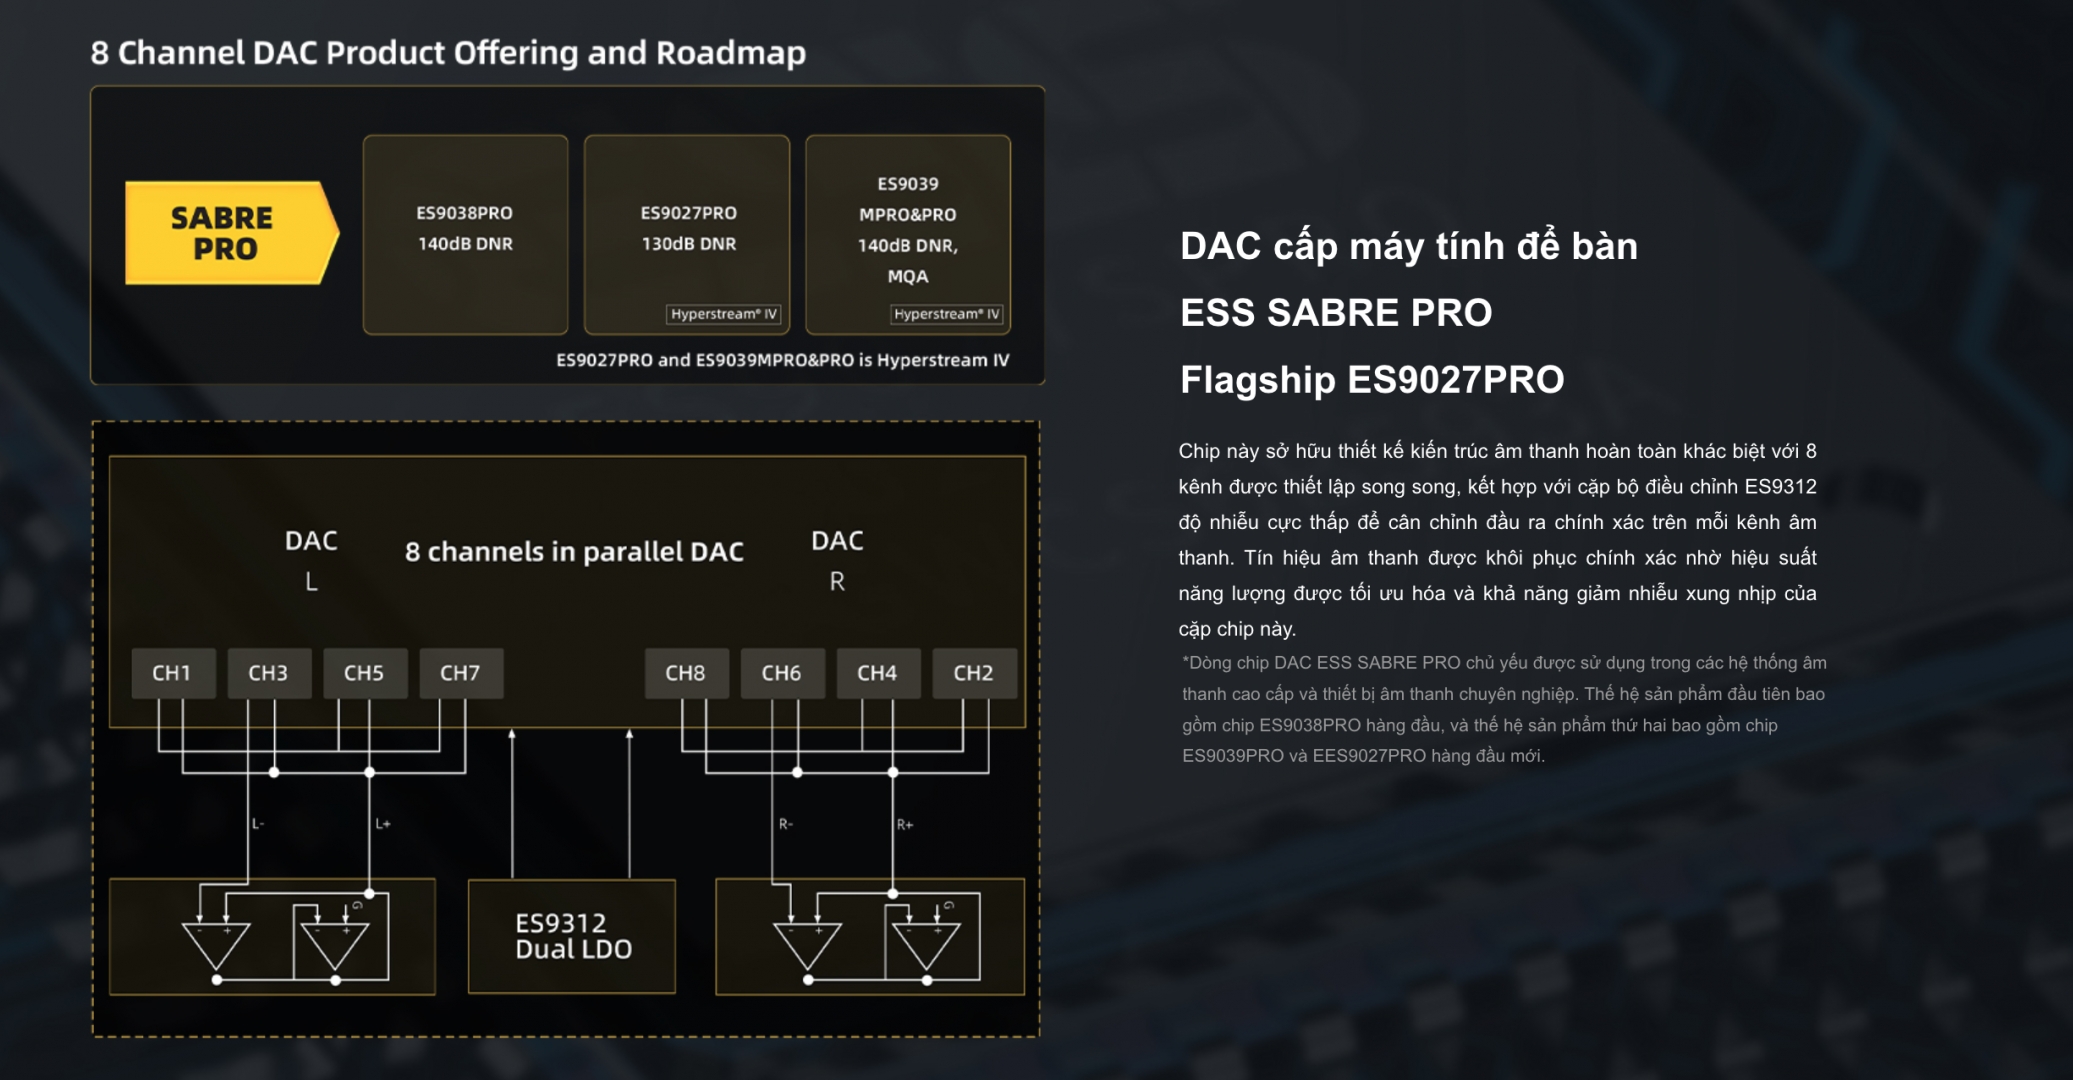Click the CH7 channel box

click(x=461, y=673)
